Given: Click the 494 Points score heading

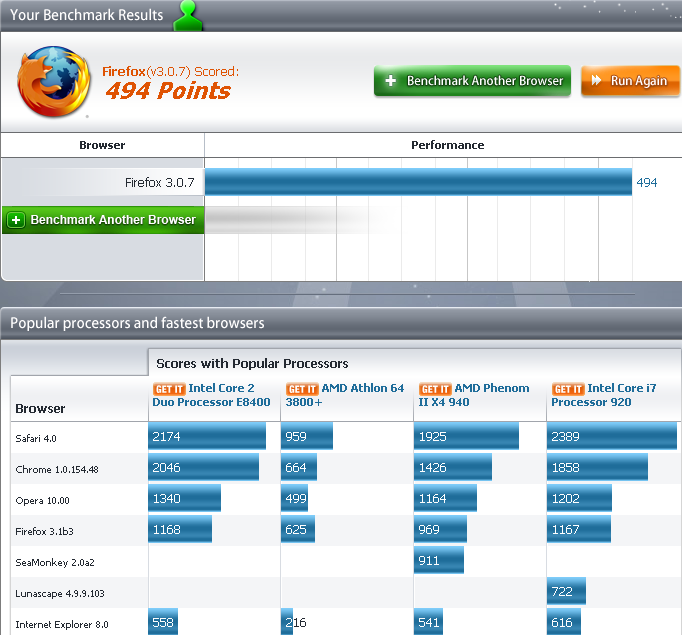Looking at the screenshot, I should (168, 91).
